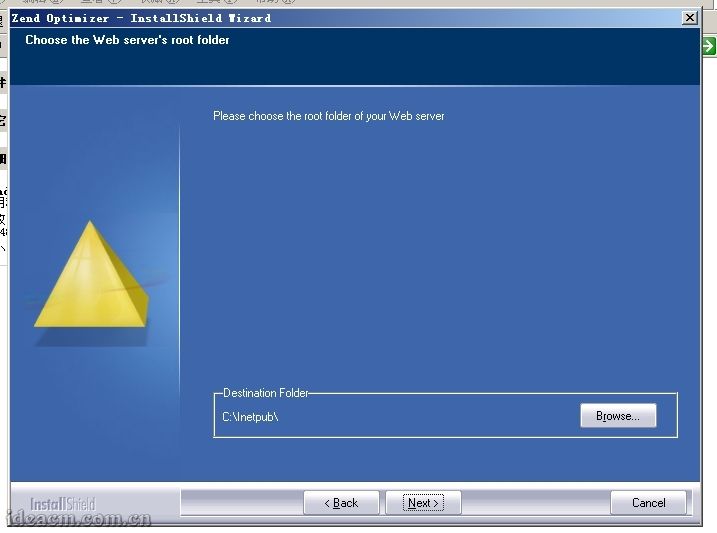Click the "Destination Folder" group label
The width and height of the screenshot is (717, 533).
pos(266,394)
